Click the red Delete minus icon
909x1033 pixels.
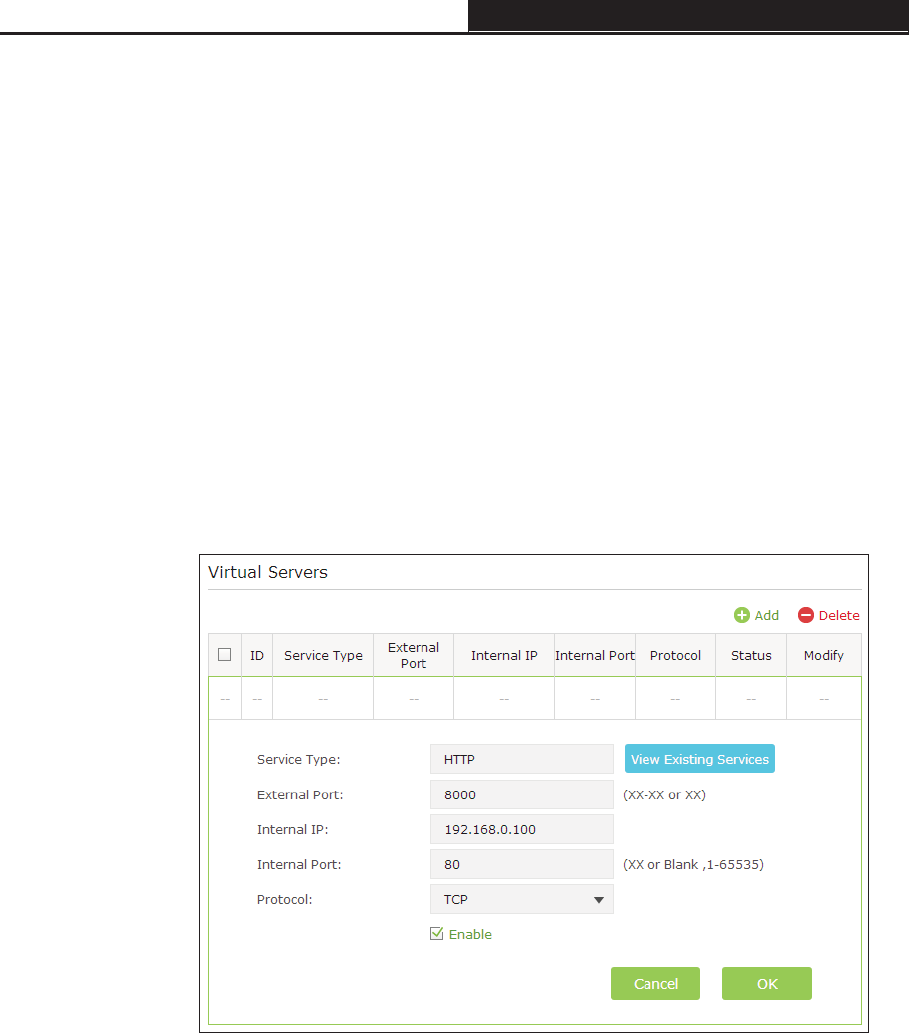806,615
